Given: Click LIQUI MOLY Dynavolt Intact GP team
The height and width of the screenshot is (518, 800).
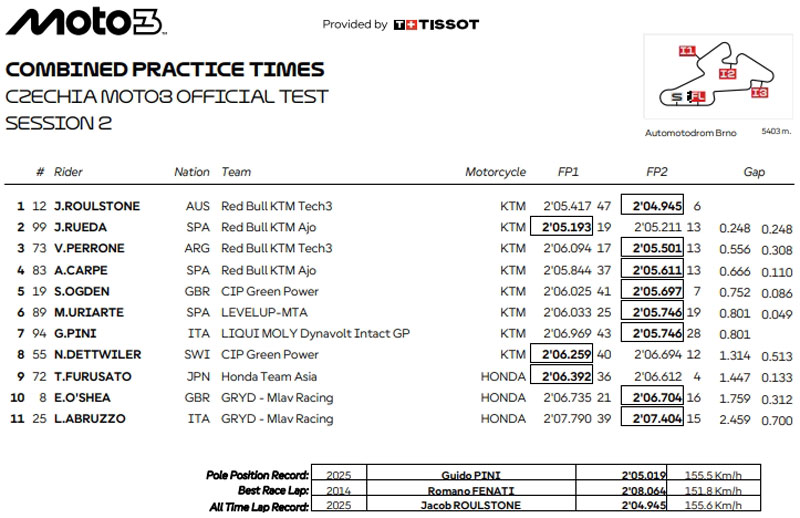Looking at the screenshot, I should pyautogui.click(x=315, y=334).
